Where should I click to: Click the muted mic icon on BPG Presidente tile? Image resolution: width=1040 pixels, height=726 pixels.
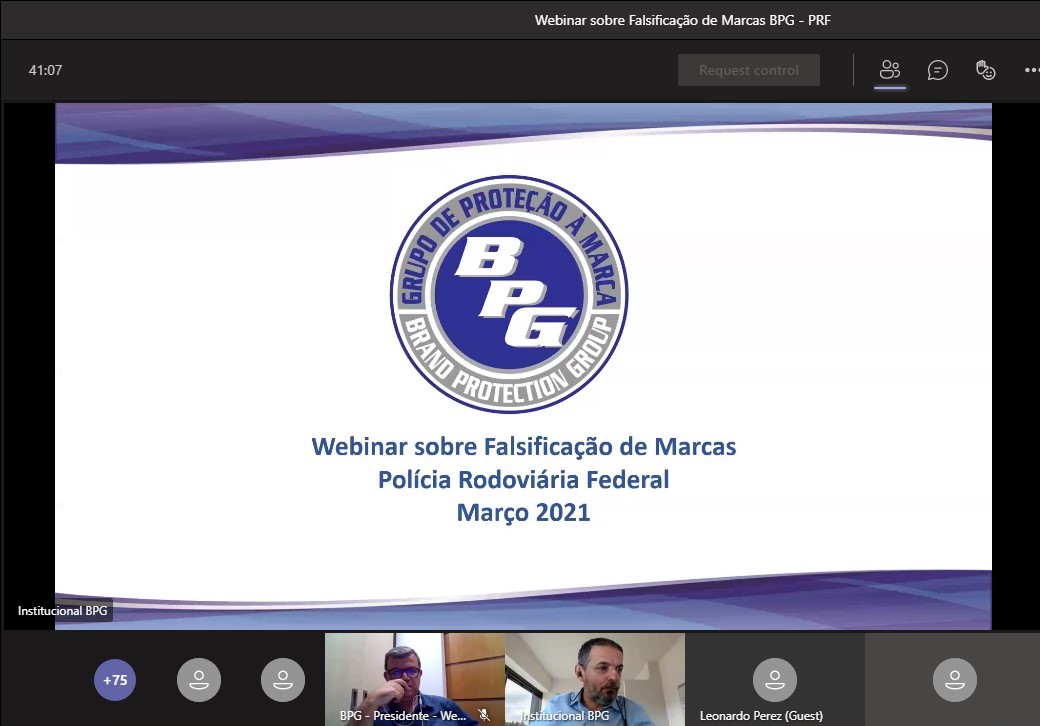(484, 716)
